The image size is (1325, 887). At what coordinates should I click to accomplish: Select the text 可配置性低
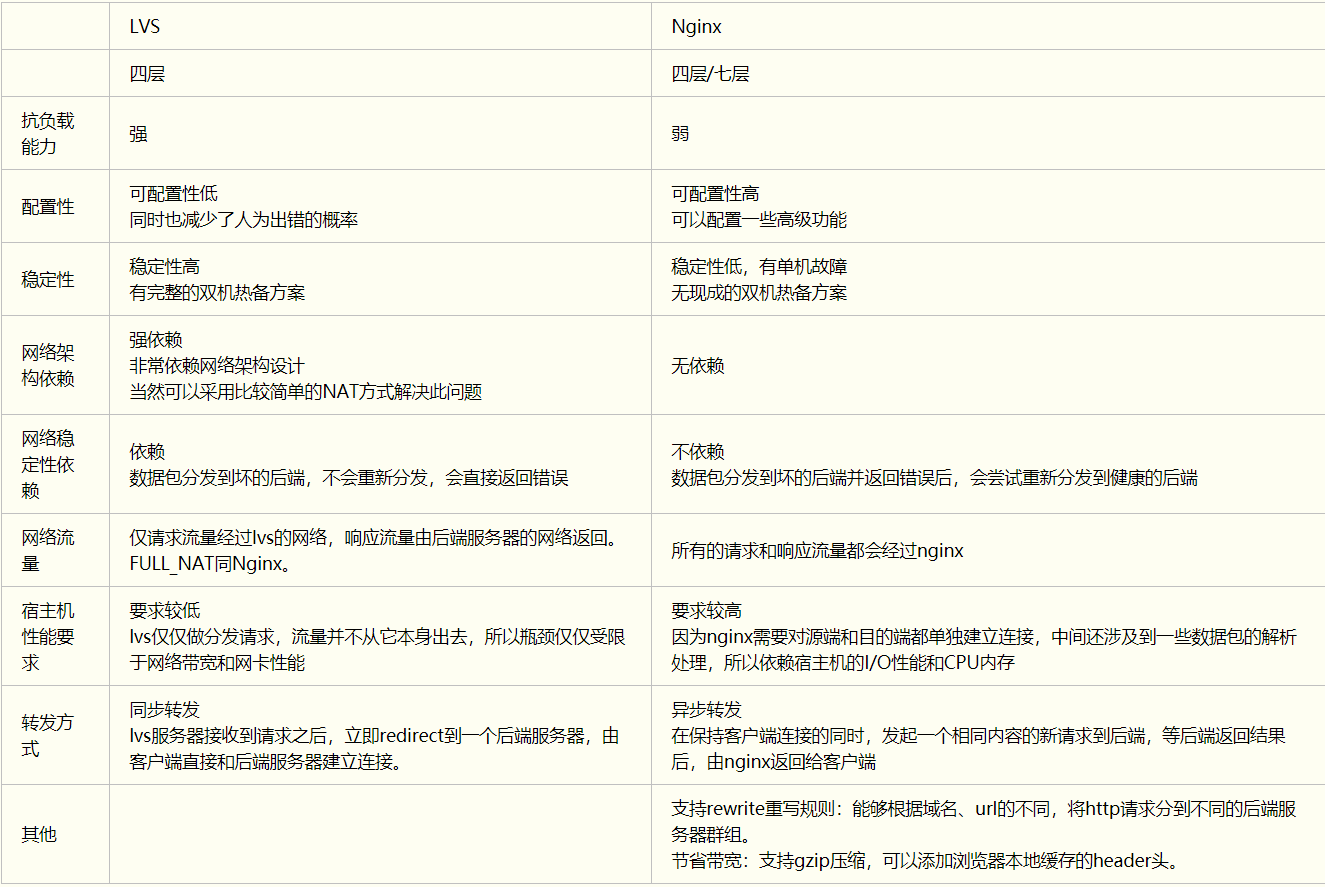pos(174,194)
